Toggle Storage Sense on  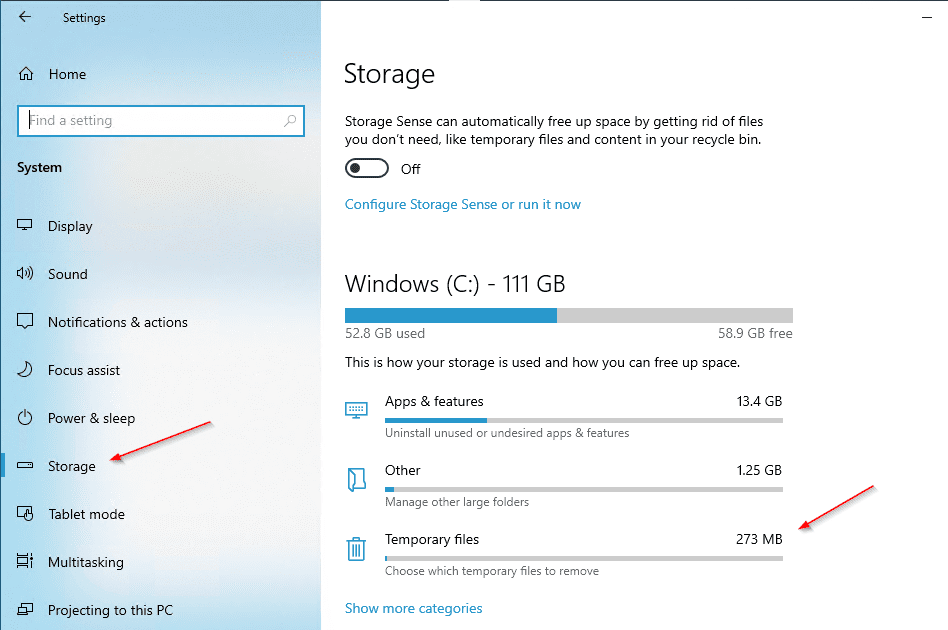367,168
